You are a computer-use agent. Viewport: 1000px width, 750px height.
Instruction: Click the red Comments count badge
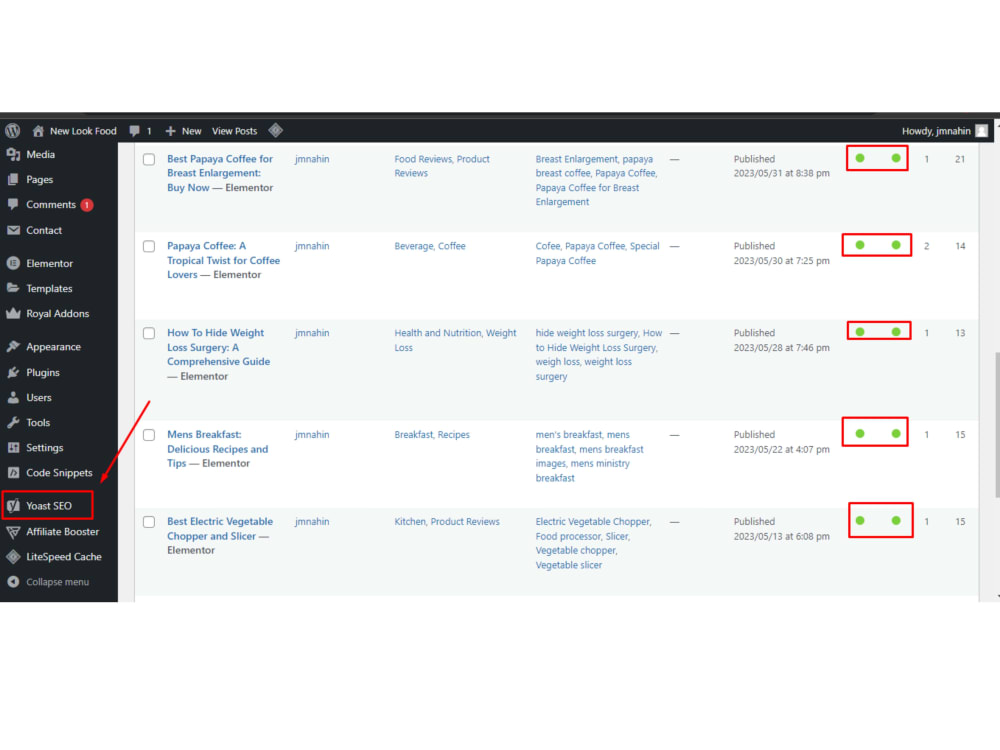(x=87, y=205)
